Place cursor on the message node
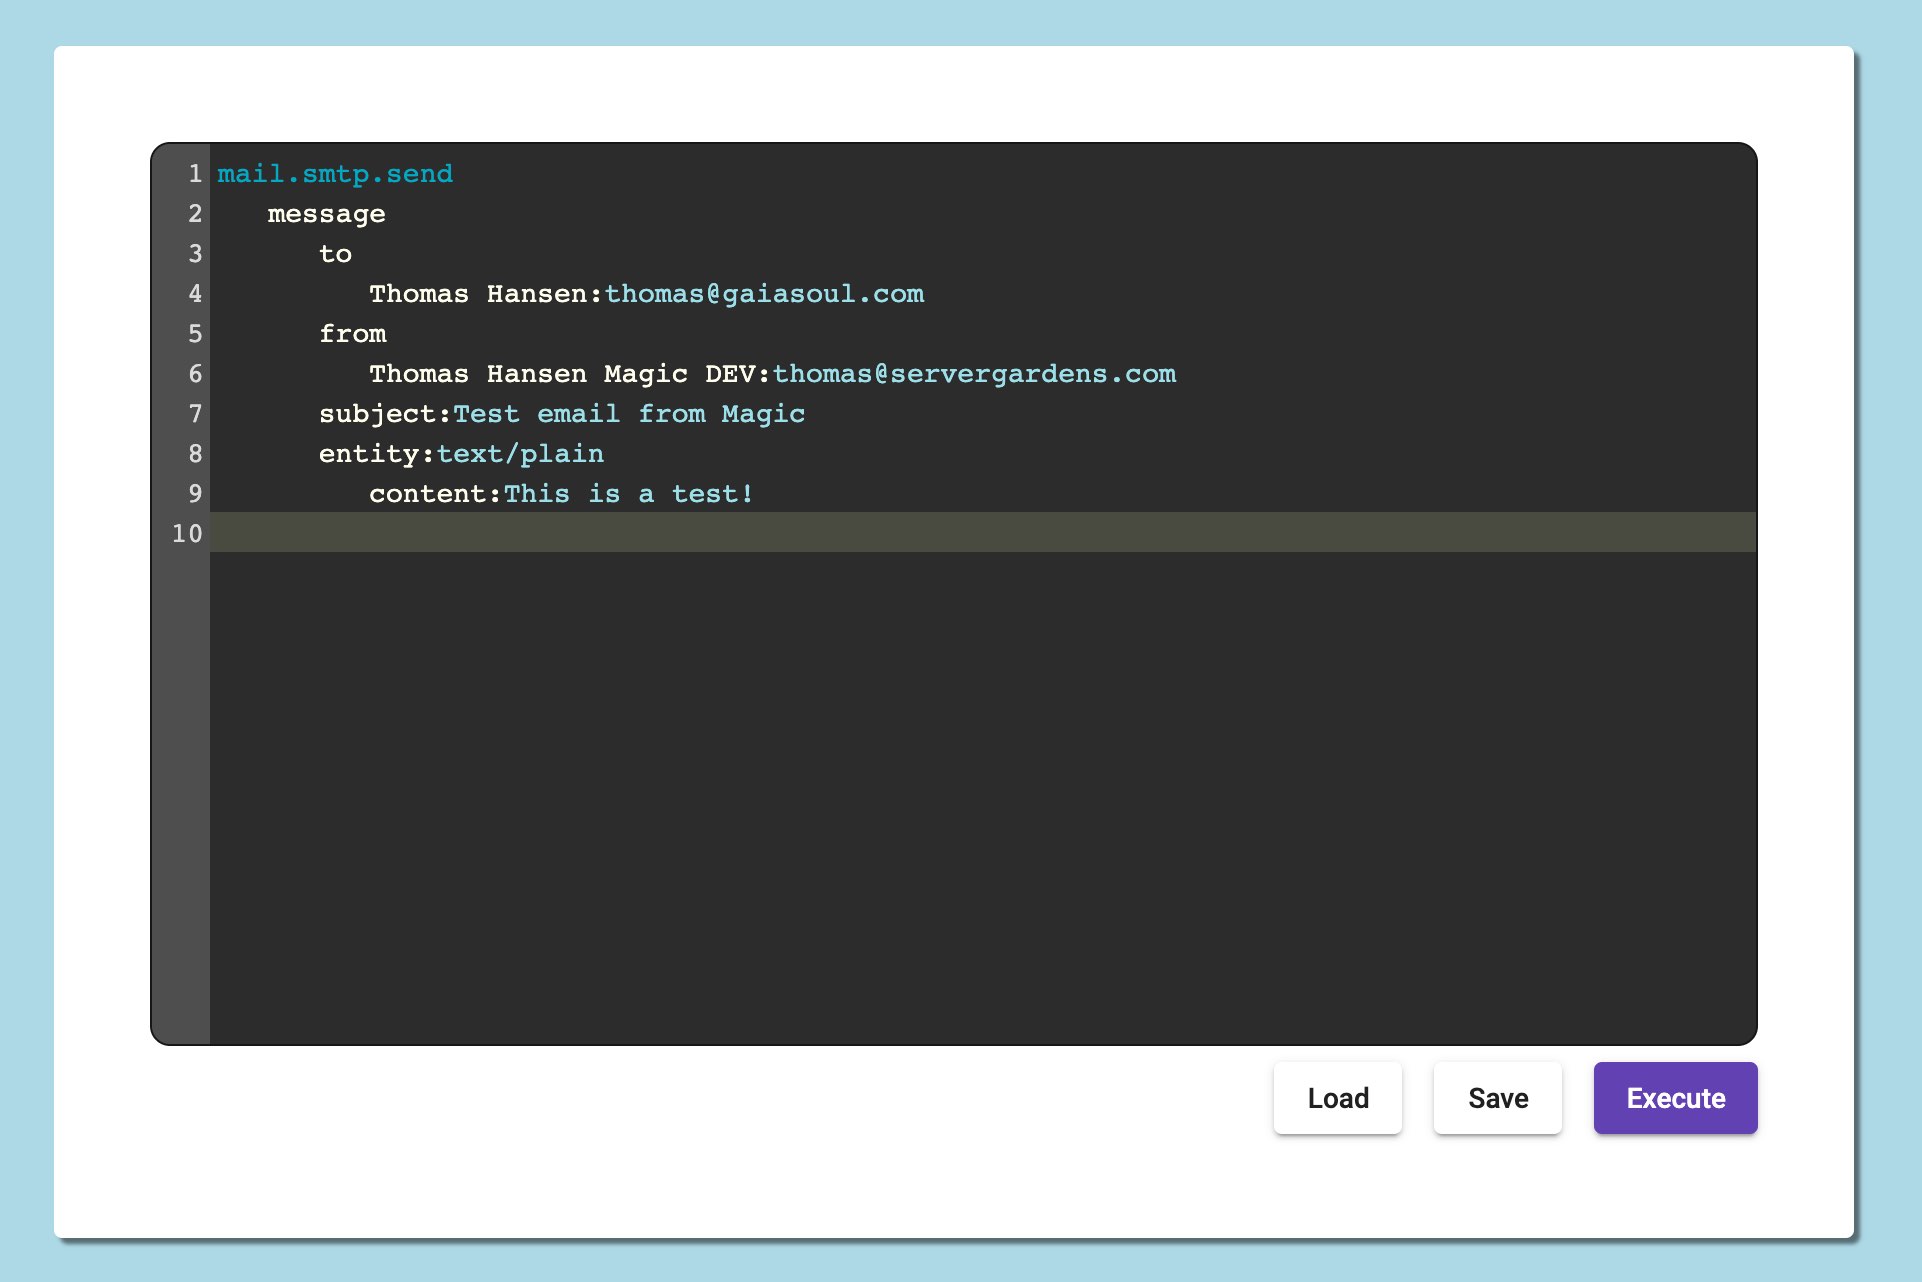 326,214
